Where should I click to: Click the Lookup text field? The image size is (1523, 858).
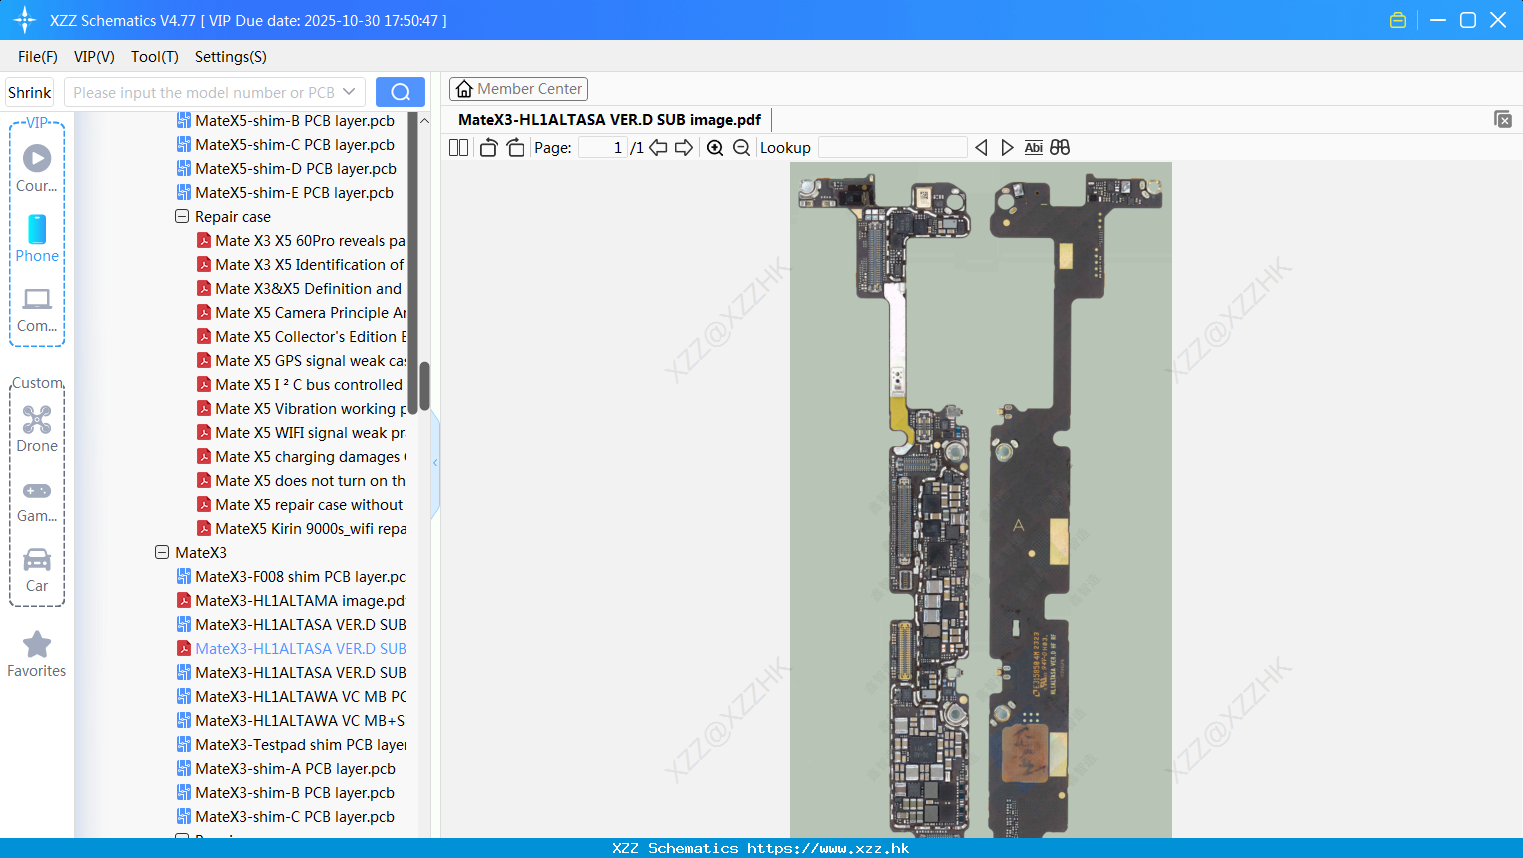pos(893,148)
